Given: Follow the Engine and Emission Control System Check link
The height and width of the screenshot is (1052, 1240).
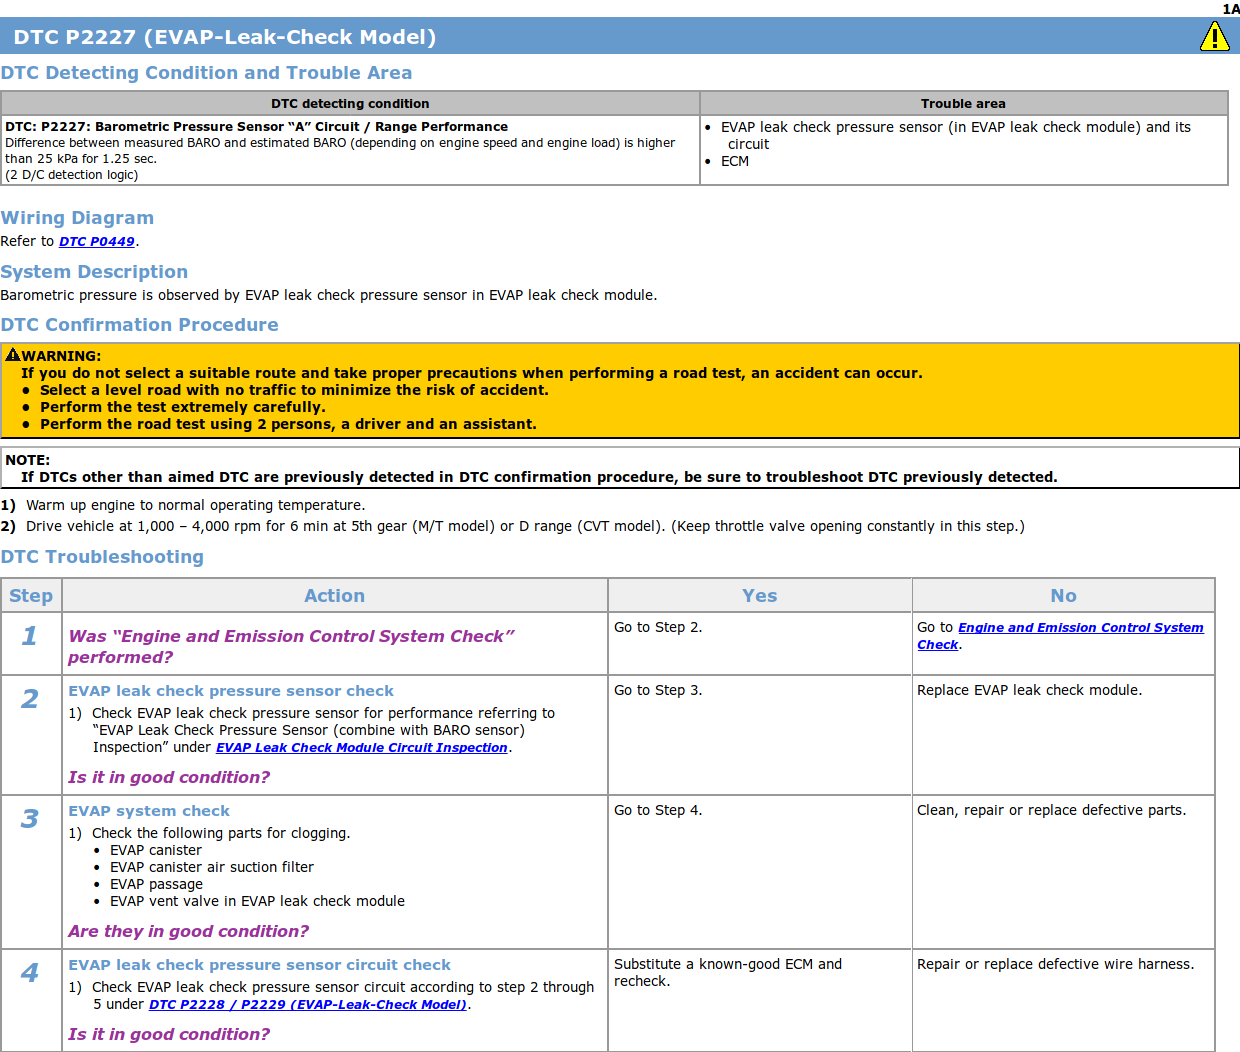Looking at the screenshot, I should point(1080,628).
